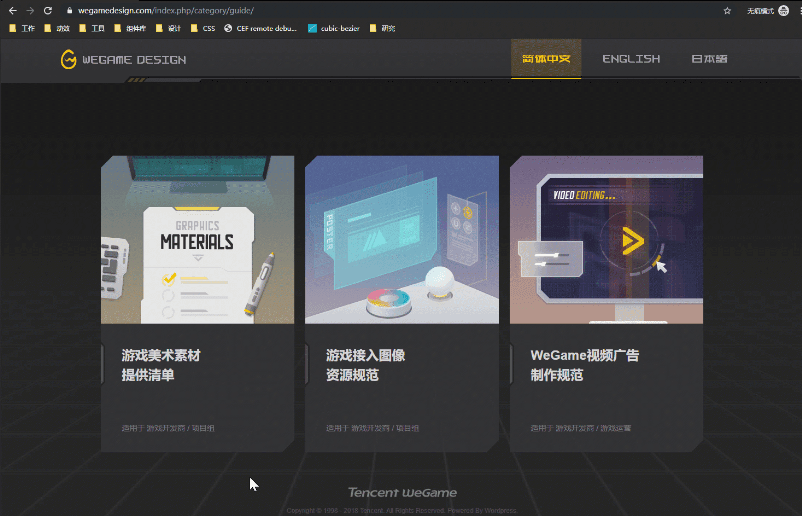
Task: Open the incognito mode (无痕模式) indicator
Action: click(768, 11)
